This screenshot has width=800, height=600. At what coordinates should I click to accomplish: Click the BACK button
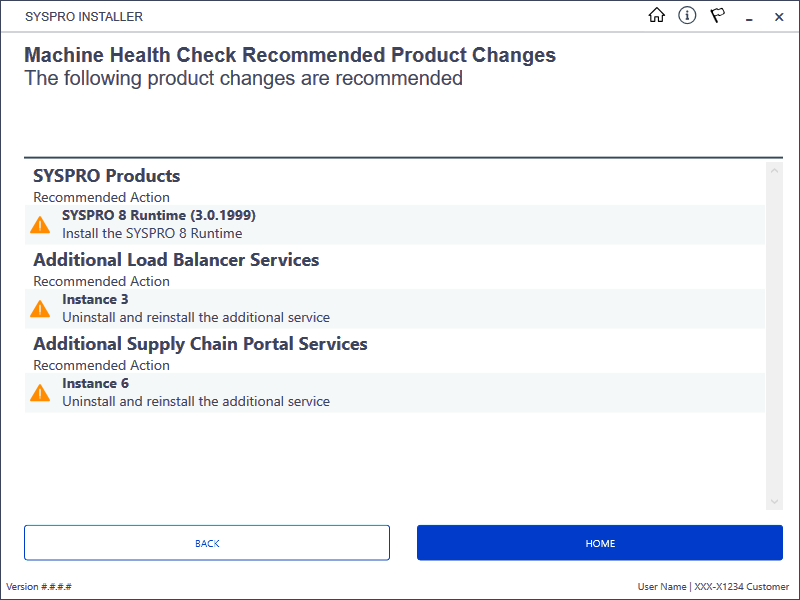pos(207,543)
